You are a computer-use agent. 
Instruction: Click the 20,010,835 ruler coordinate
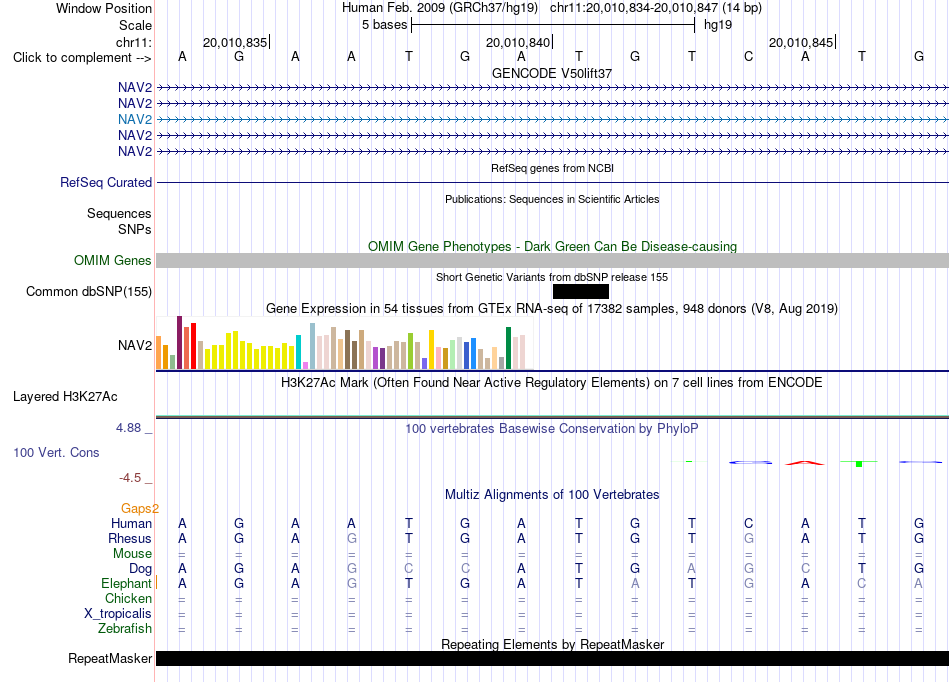coord(235,42)
